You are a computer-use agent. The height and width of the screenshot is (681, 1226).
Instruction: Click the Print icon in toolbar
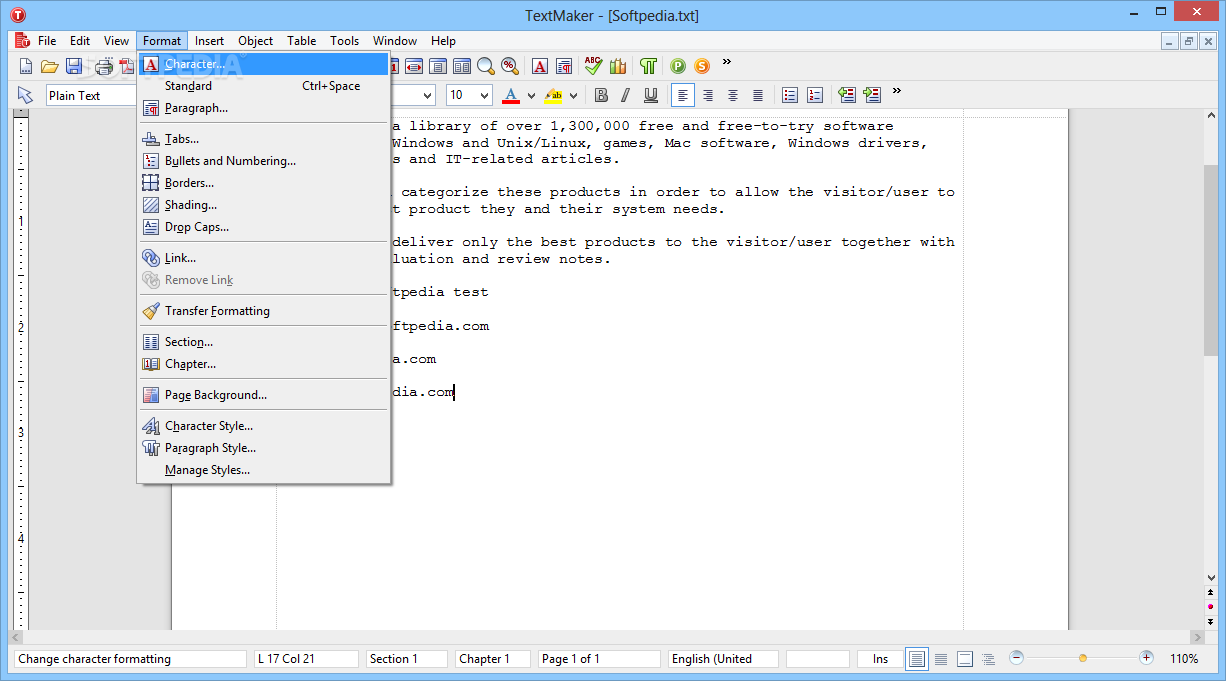click(x=103, y=66)
